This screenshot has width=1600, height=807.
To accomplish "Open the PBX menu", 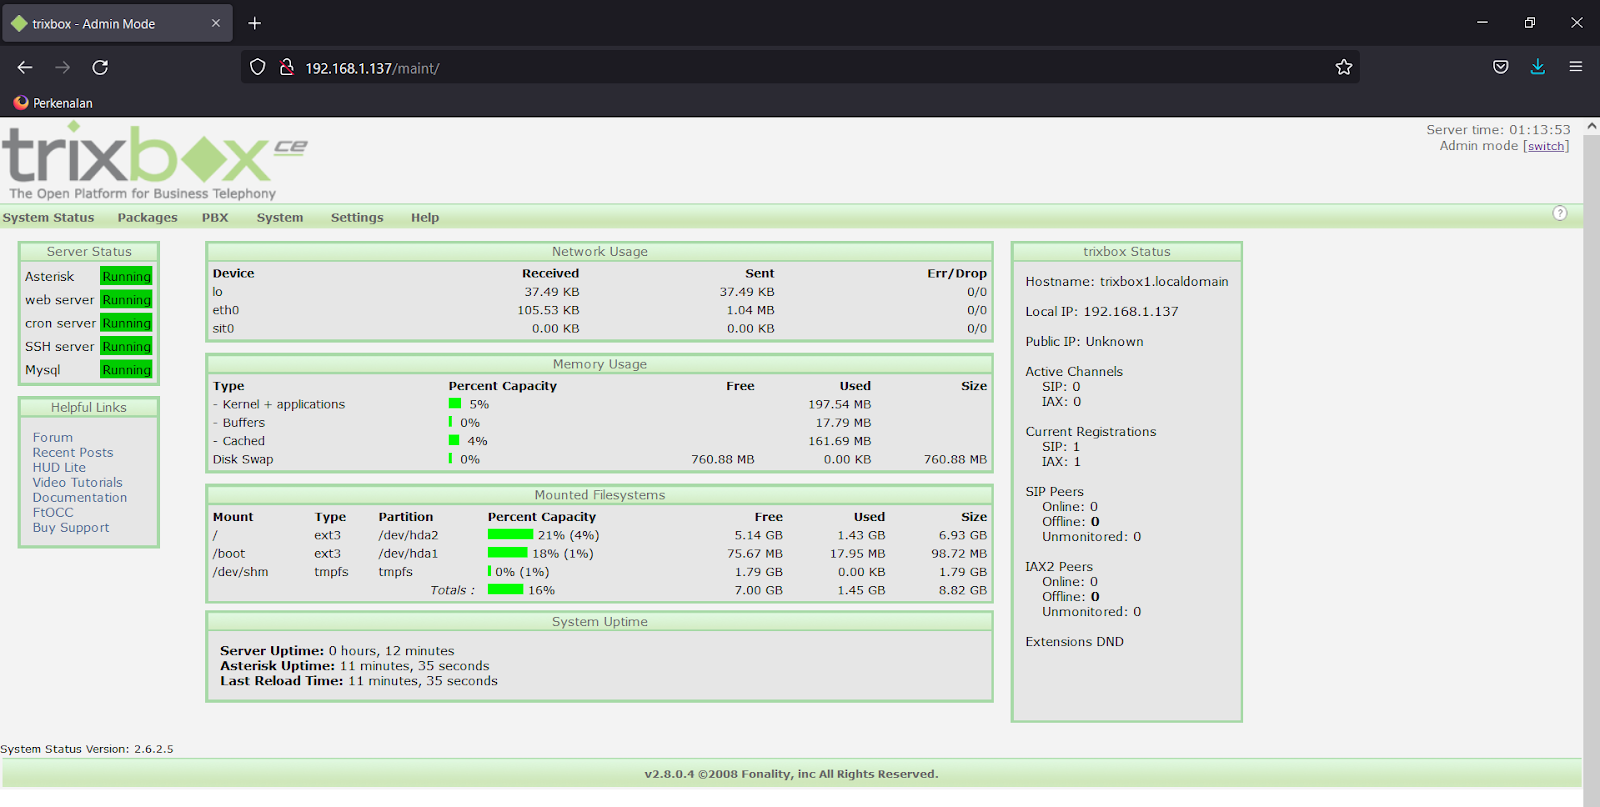I will click(215, 217).
